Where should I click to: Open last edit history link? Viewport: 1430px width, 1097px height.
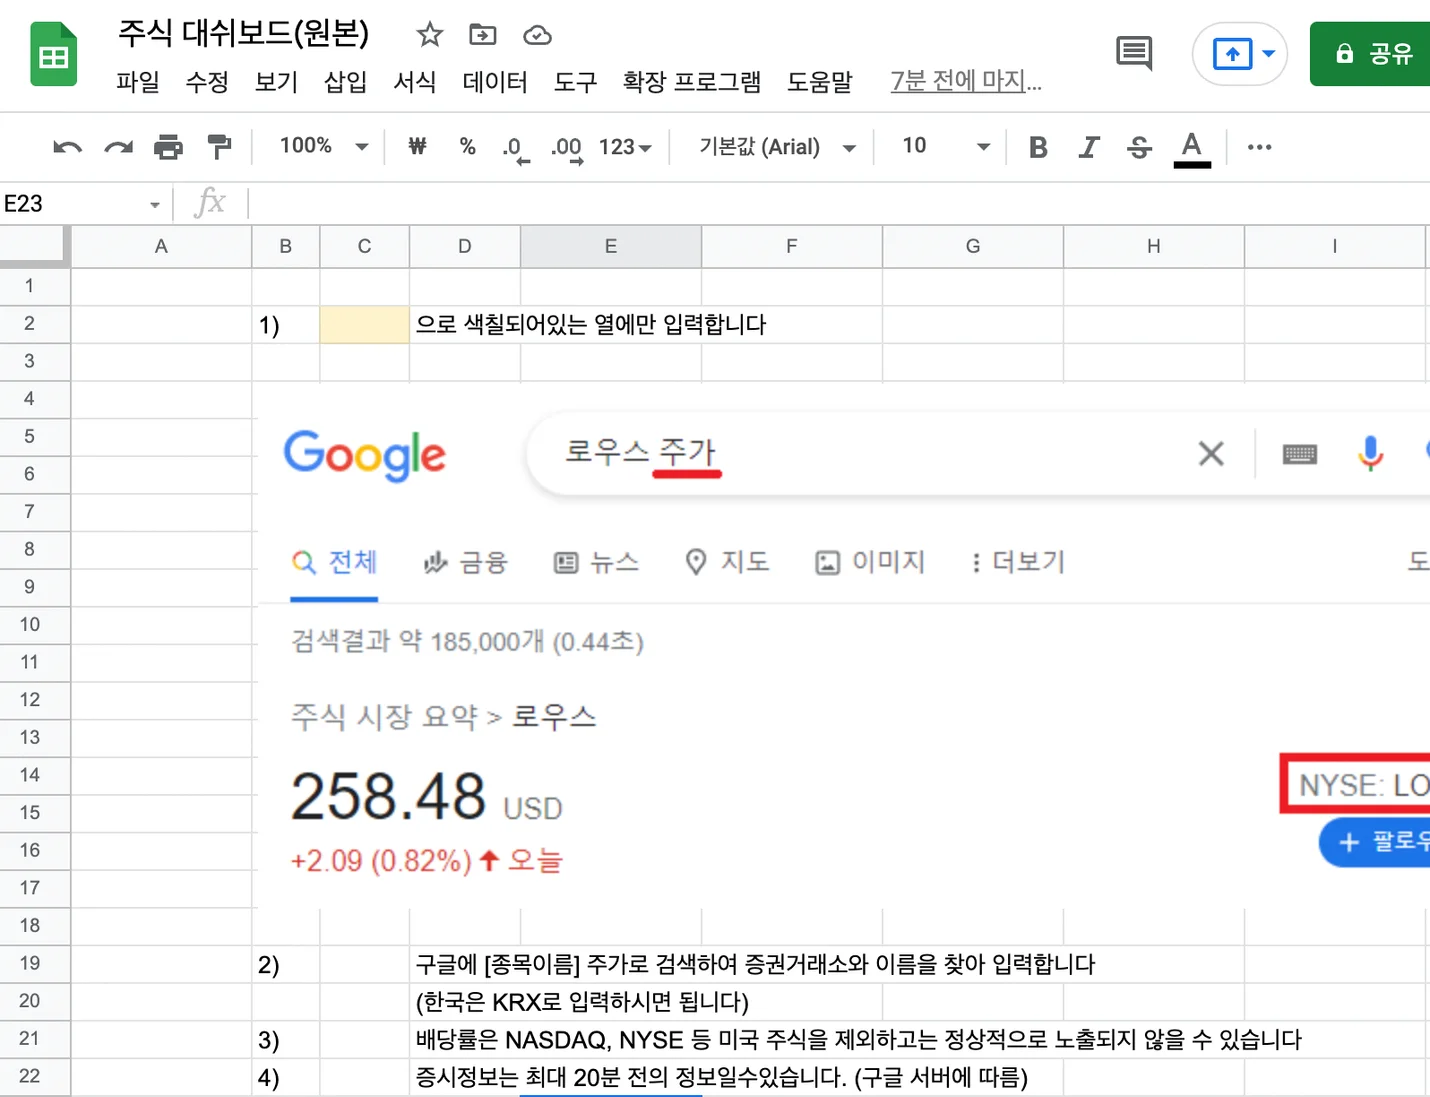(966, 81)
